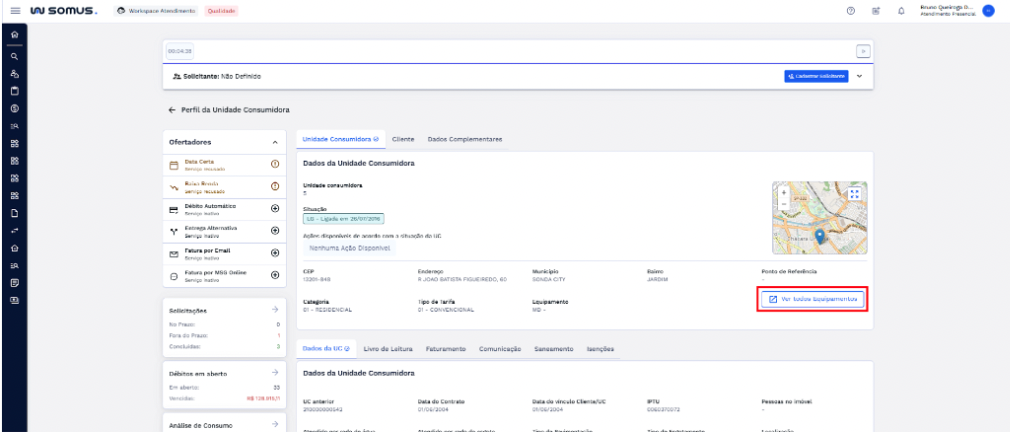This screenshot has height=432, width=1010.
Task: Open the help question mark icon
Action: tap(850, 11)
